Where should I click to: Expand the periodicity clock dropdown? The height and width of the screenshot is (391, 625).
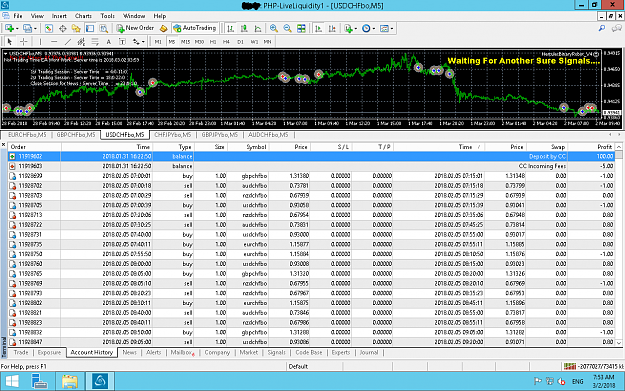pyautogui.click(x=373, y=29)
